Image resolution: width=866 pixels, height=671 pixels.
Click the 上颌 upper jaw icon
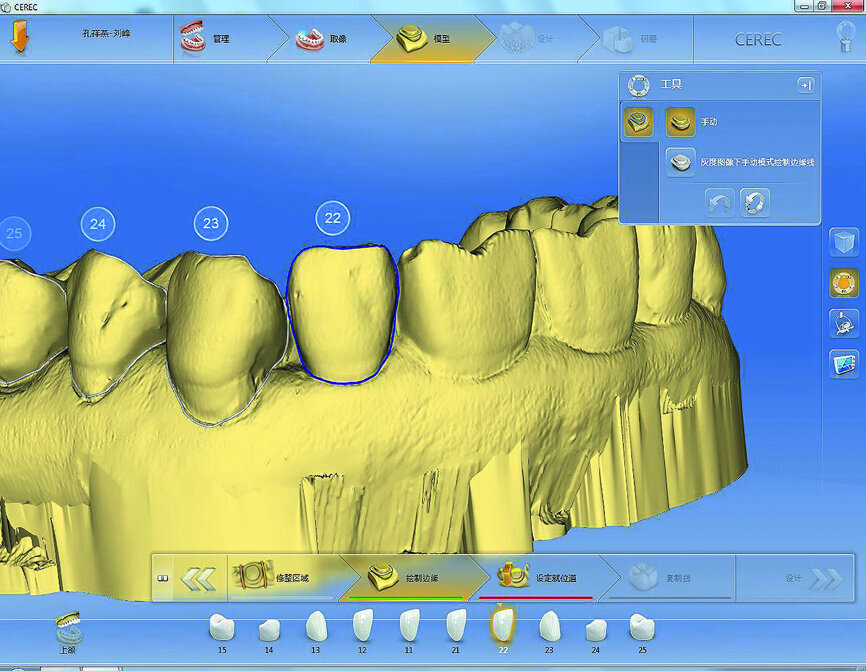pyautogui.click(x=68, y=630)
